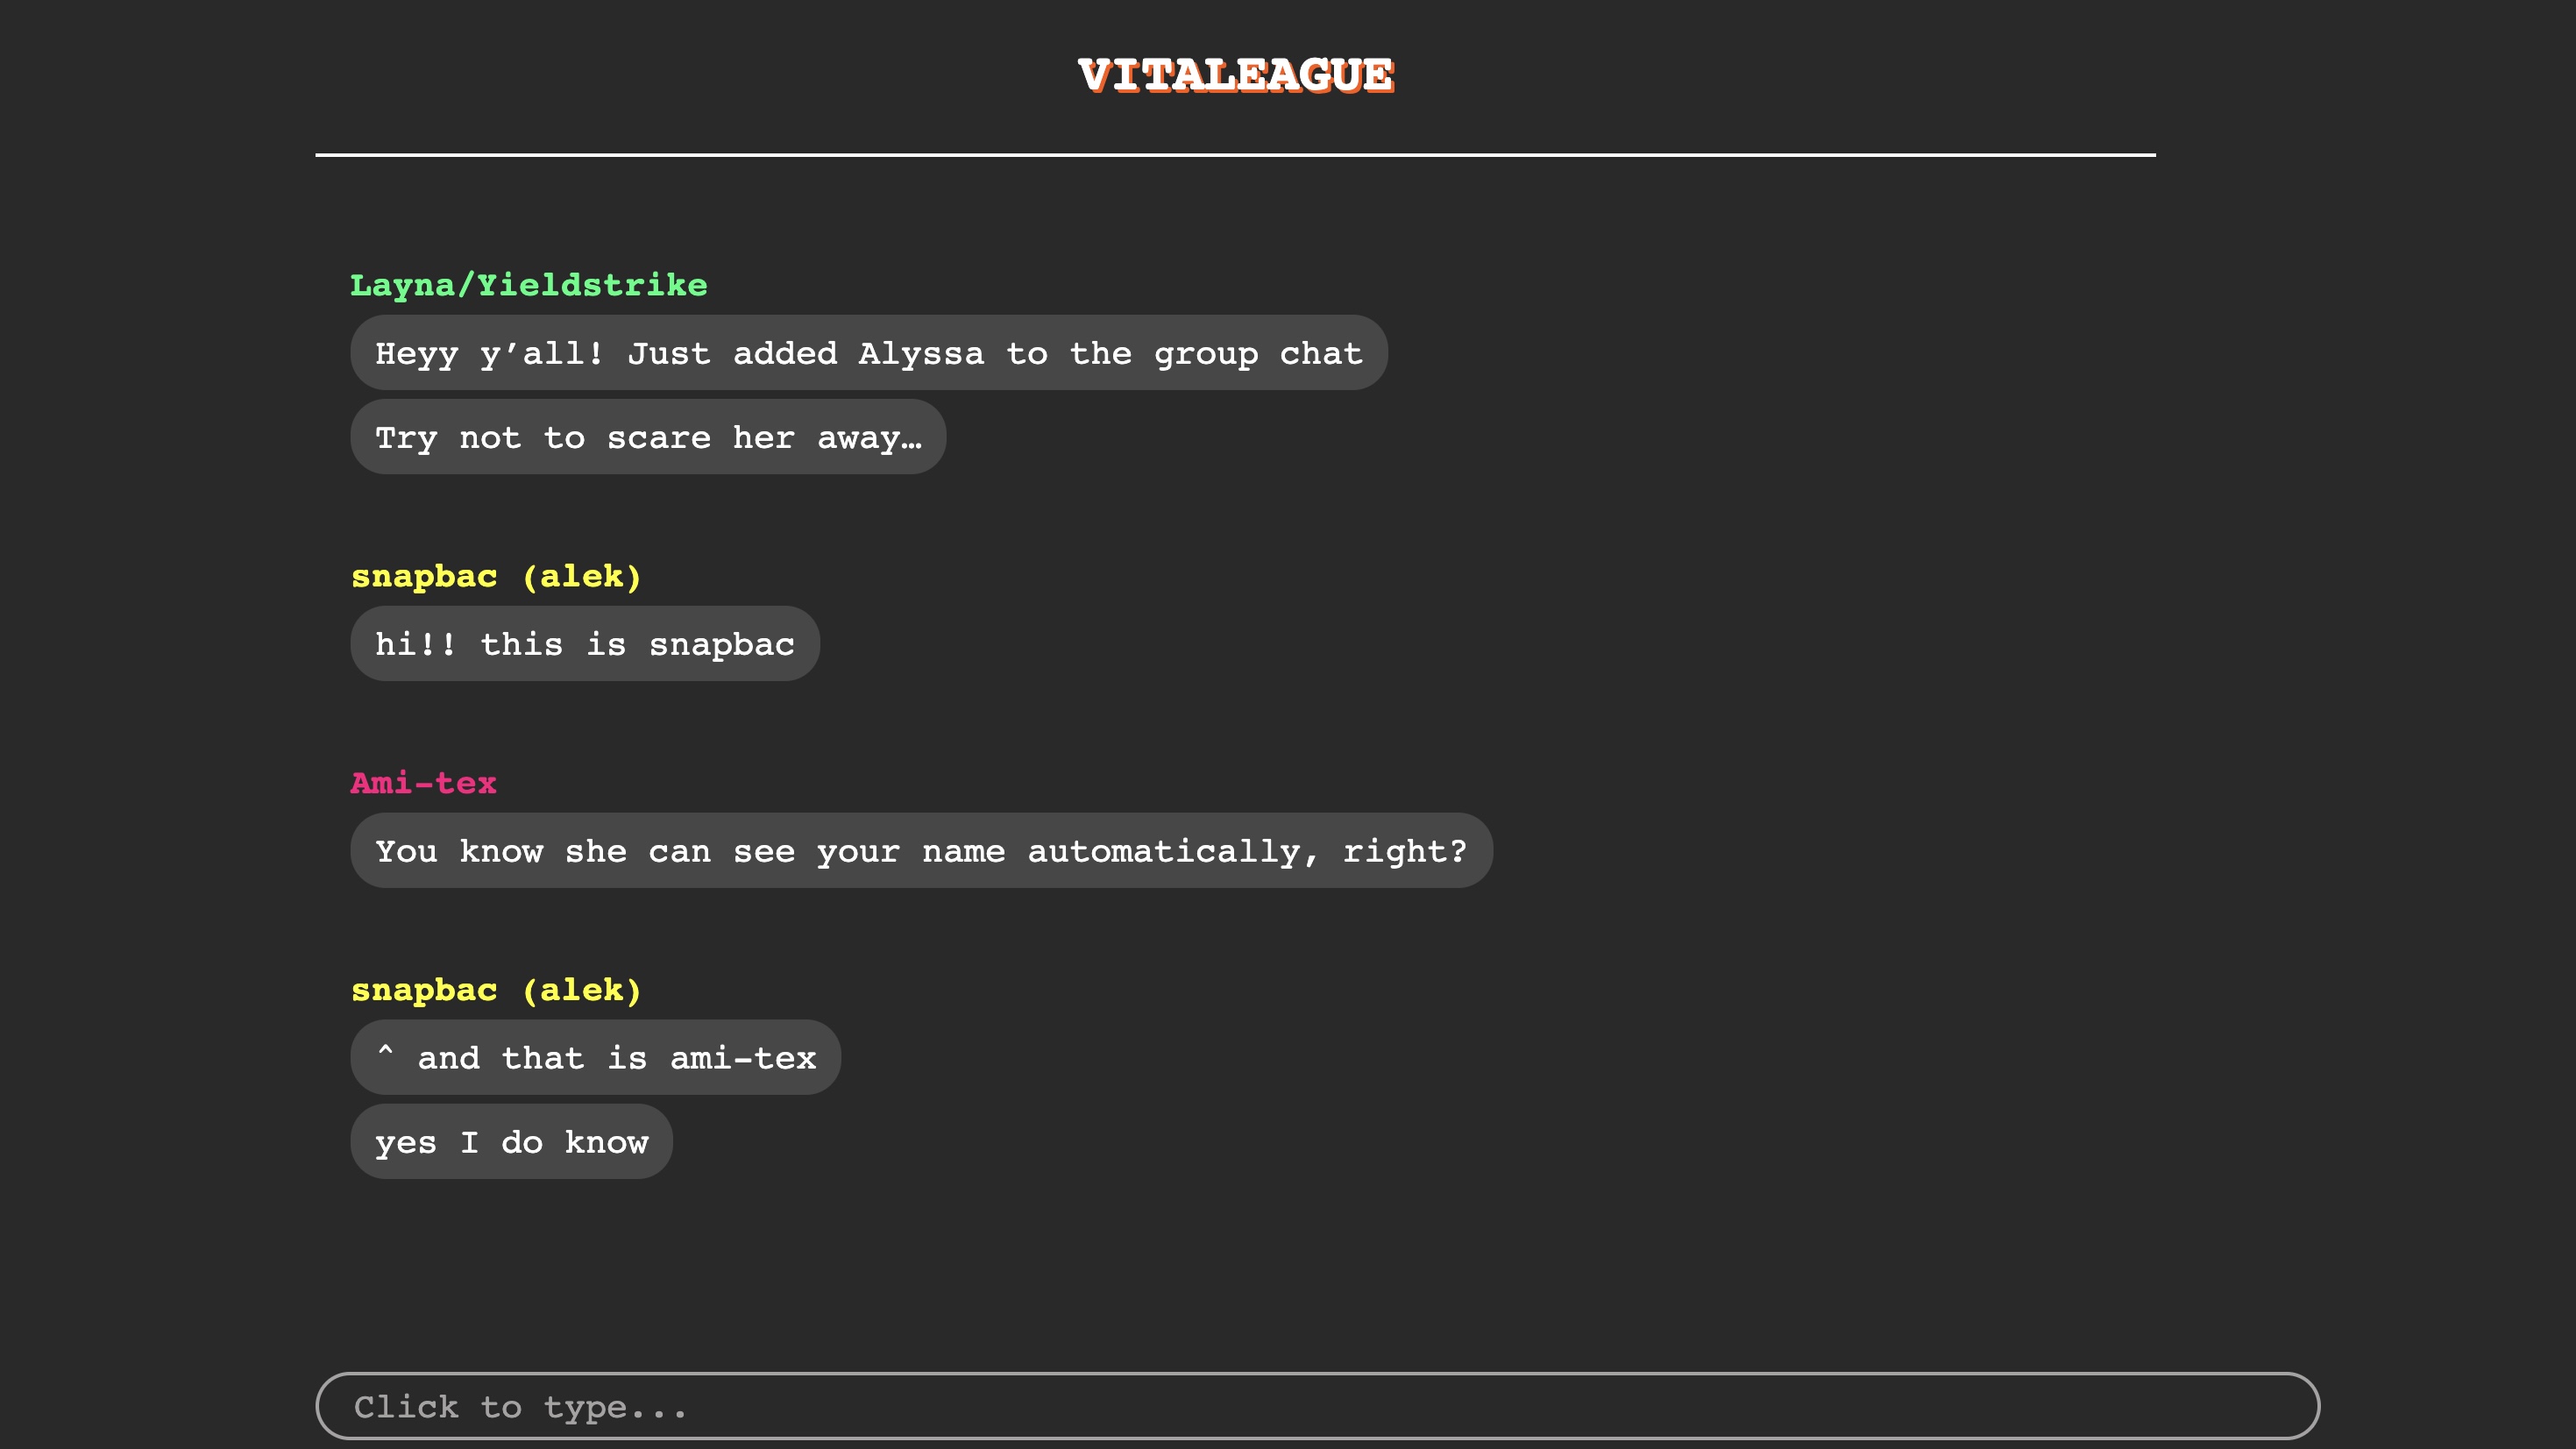Click the caret symbol in snapbac's message
The height and width of the screenshot is (1449, 2576).
[x=385, y=1052]
